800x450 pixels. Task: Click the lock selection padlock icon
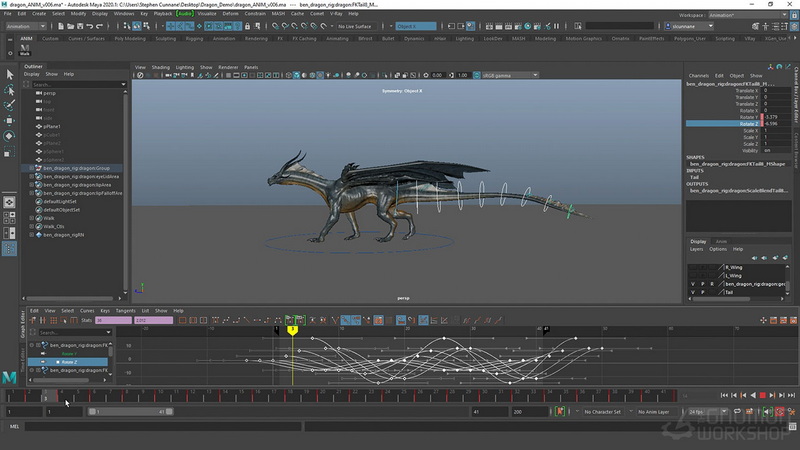247,26
